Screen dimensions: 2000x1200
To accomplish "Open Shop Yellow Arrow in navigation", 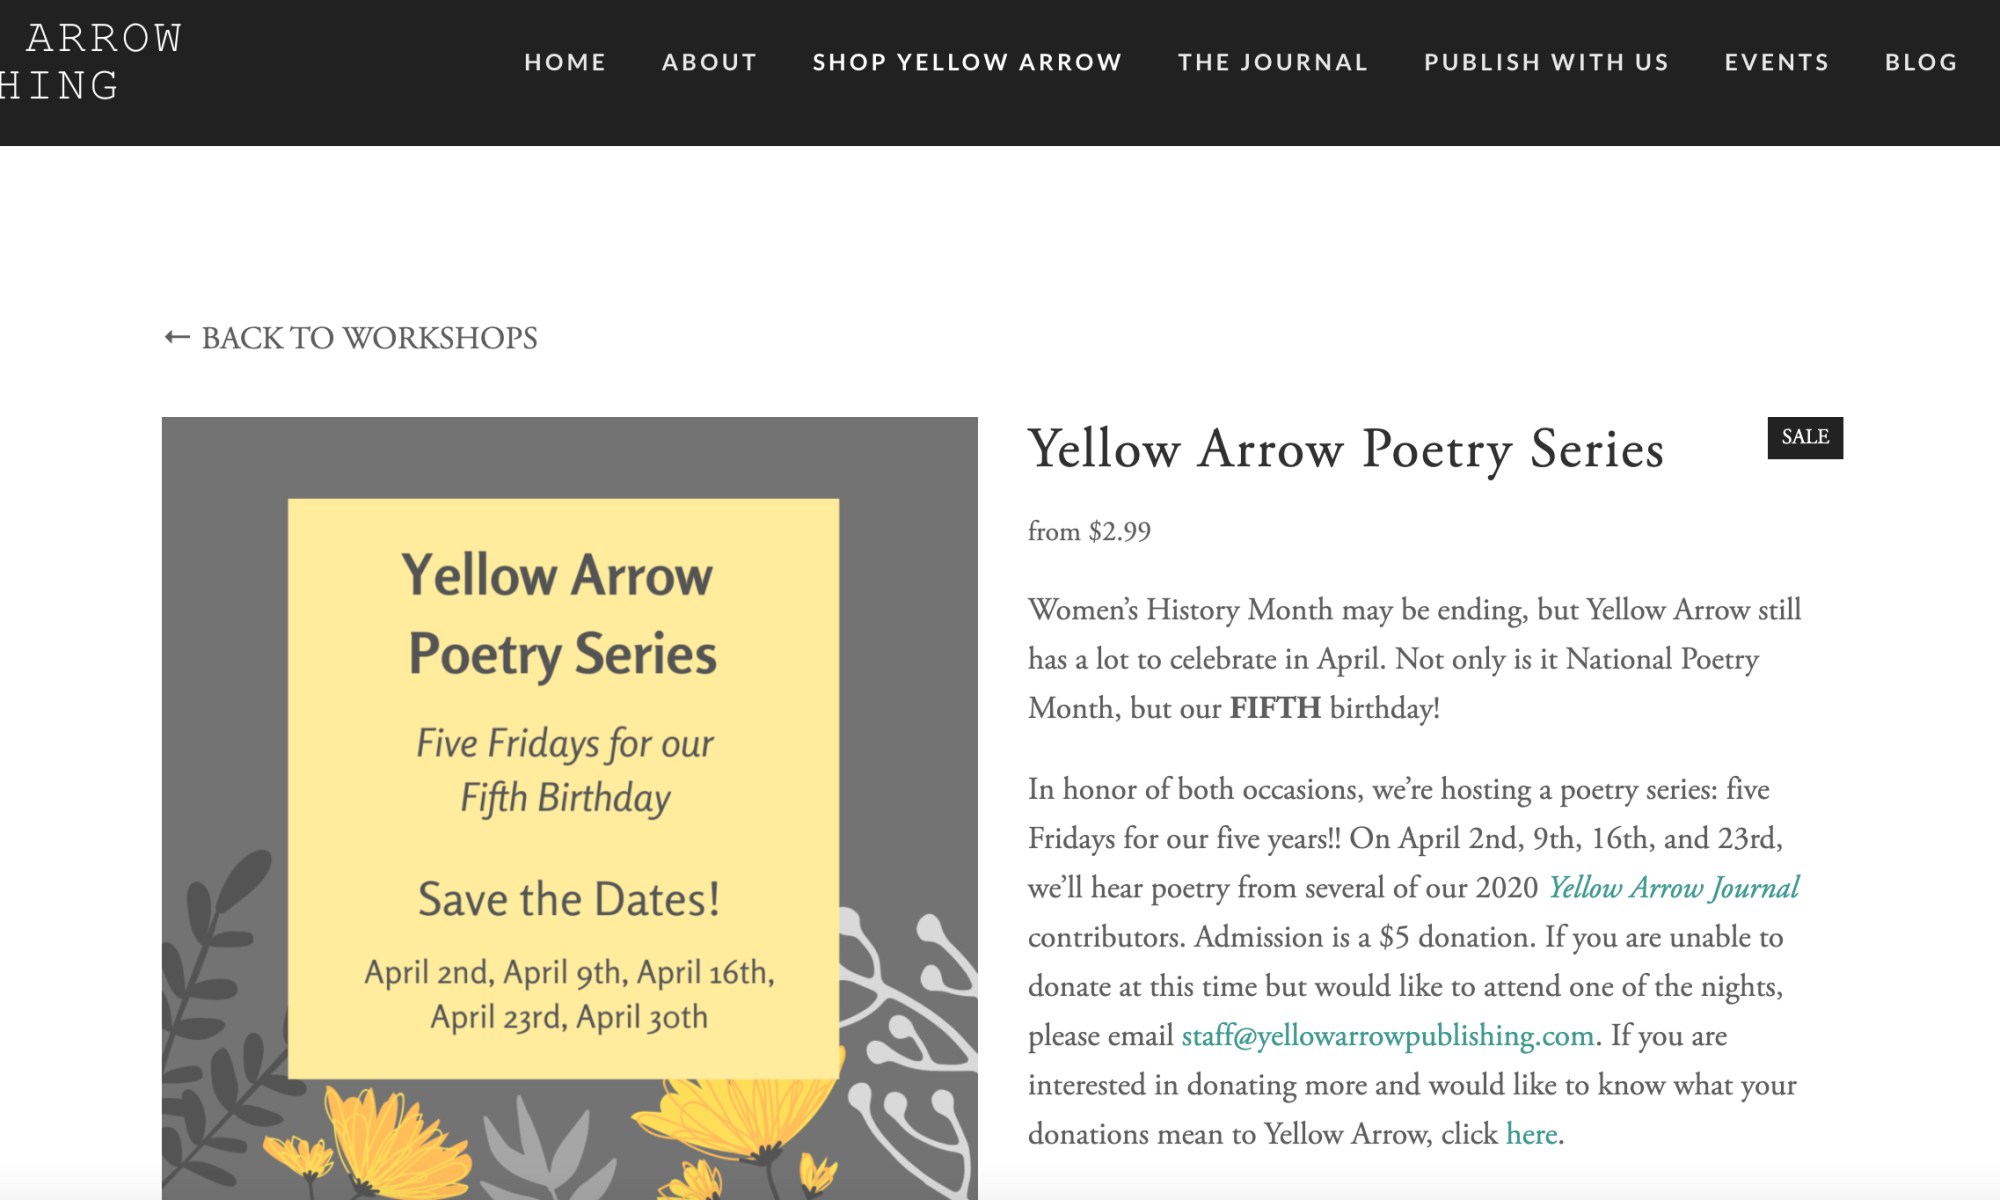I will pos(967,62).
